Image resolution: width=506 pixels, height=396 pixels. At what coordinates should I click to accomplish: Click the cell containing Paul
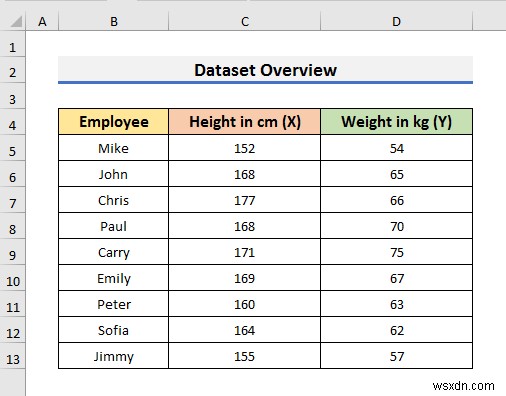click(x=114, y=226)
